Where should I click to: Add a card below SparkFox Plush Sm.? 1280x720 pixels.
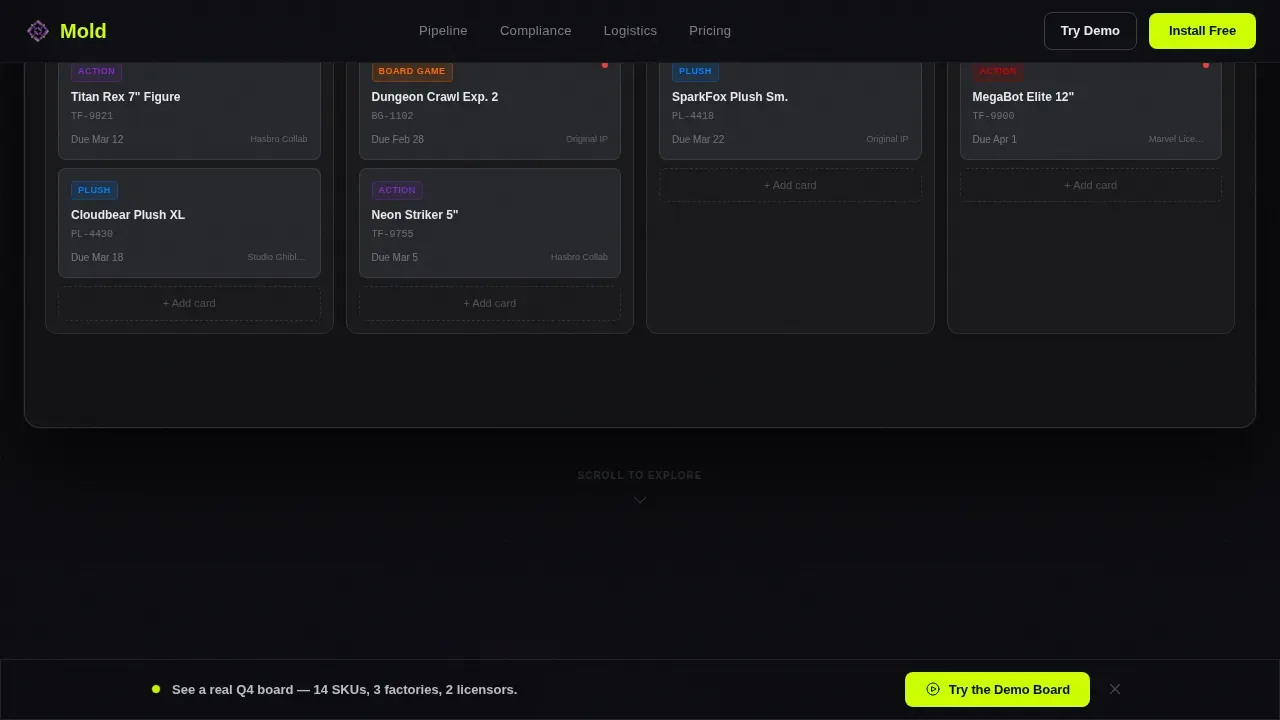pyautogui.click(x=790, y=185)
